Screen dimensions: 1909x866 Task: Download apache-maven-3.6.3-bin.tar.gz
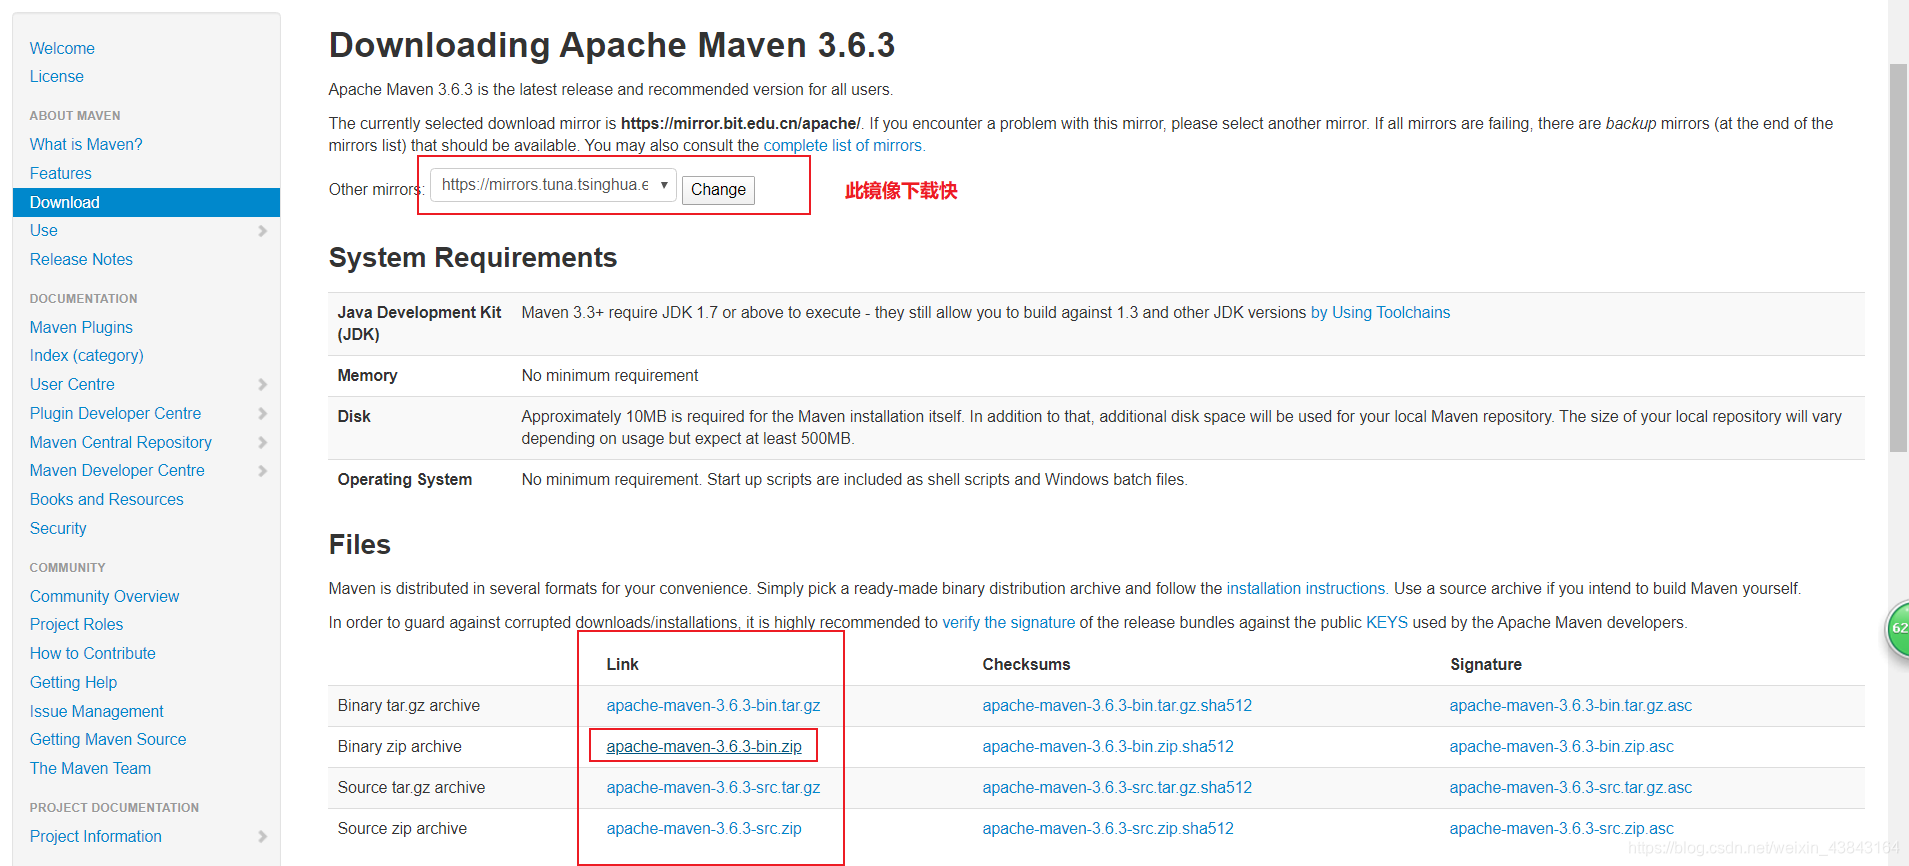pyautogui.click(x=713, y=705)
